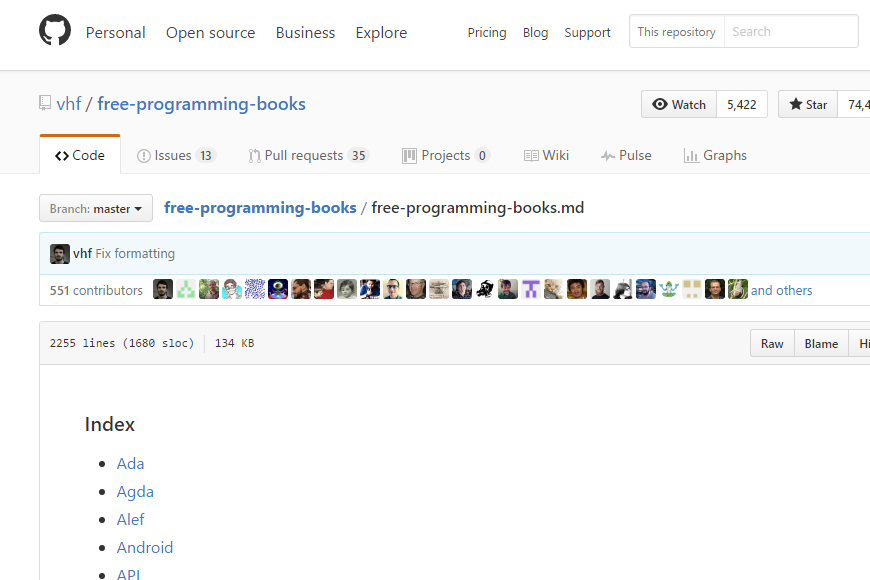
Task: Click the purple T-shaped identicon avatar
Action: (531, 289)
